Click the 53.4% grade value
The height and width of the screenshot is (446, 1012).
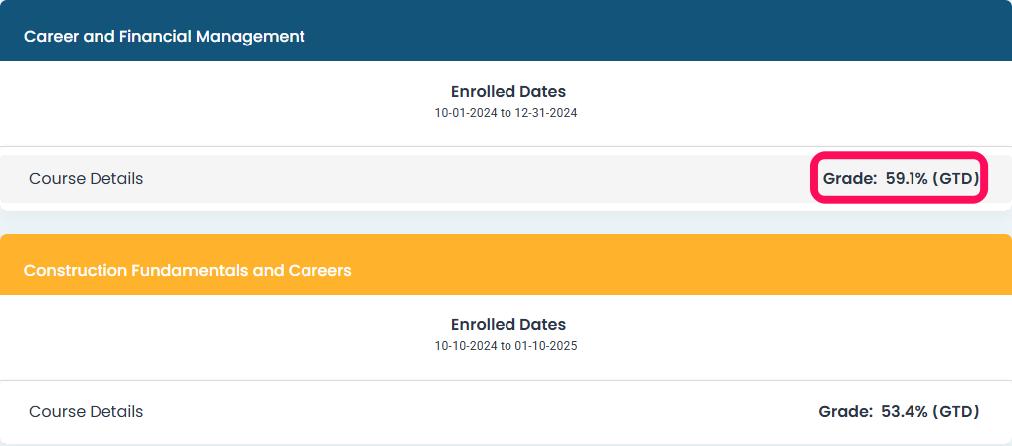point(907,411)
